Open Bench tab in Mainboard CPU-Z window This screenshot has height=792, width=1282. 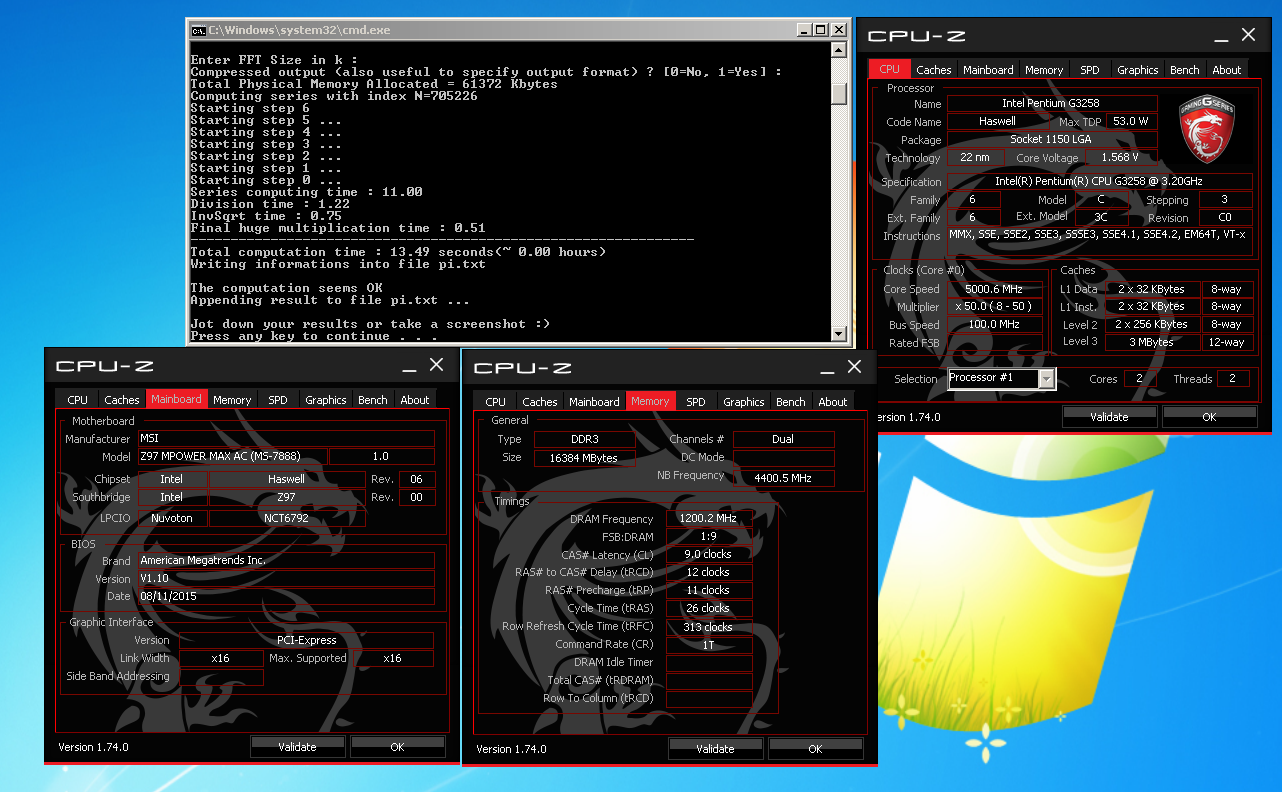[x=373, y=400]
